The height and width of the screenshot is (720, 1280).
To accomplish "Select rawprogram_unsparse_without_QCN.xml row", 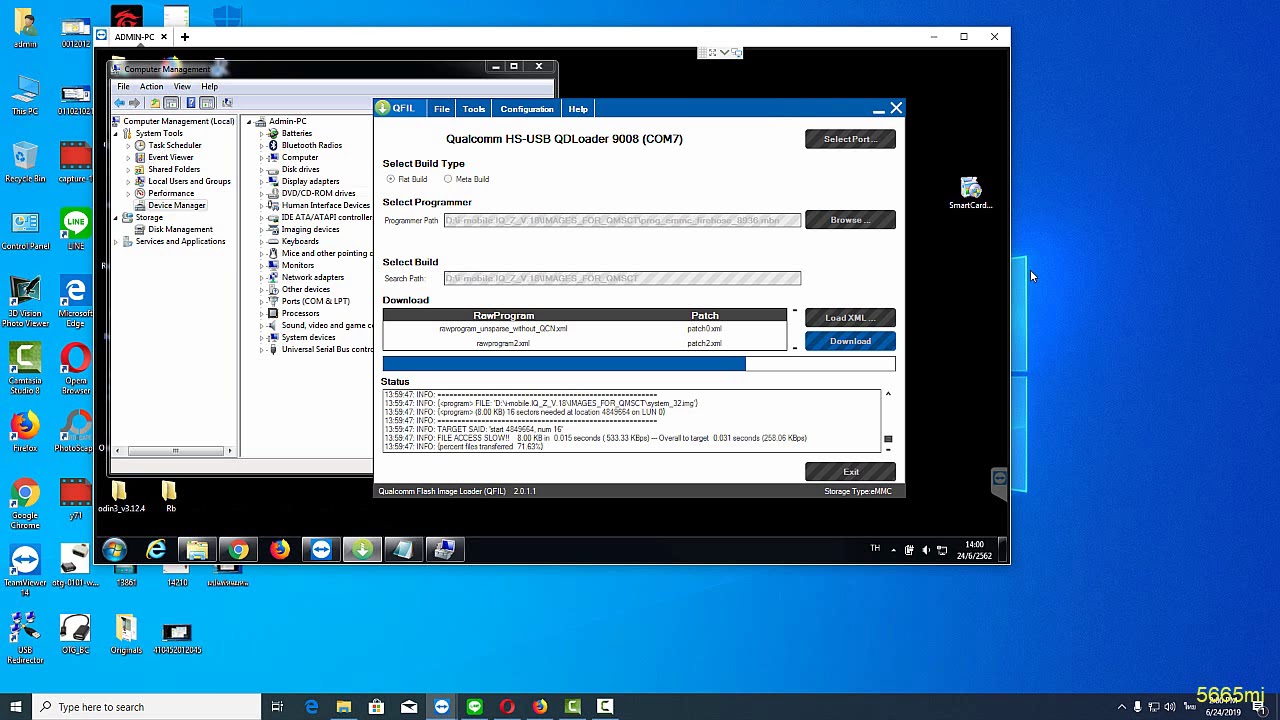I will coord(585,329).
